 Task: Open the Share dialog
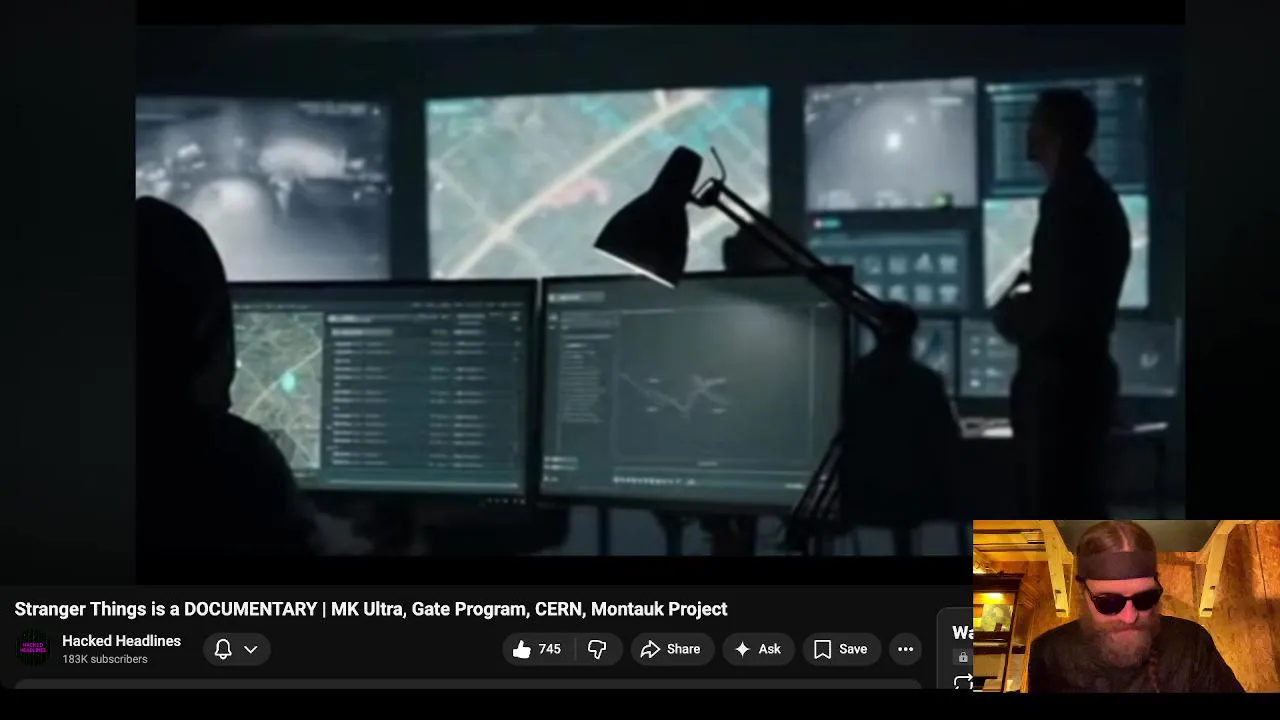[671, 649]
